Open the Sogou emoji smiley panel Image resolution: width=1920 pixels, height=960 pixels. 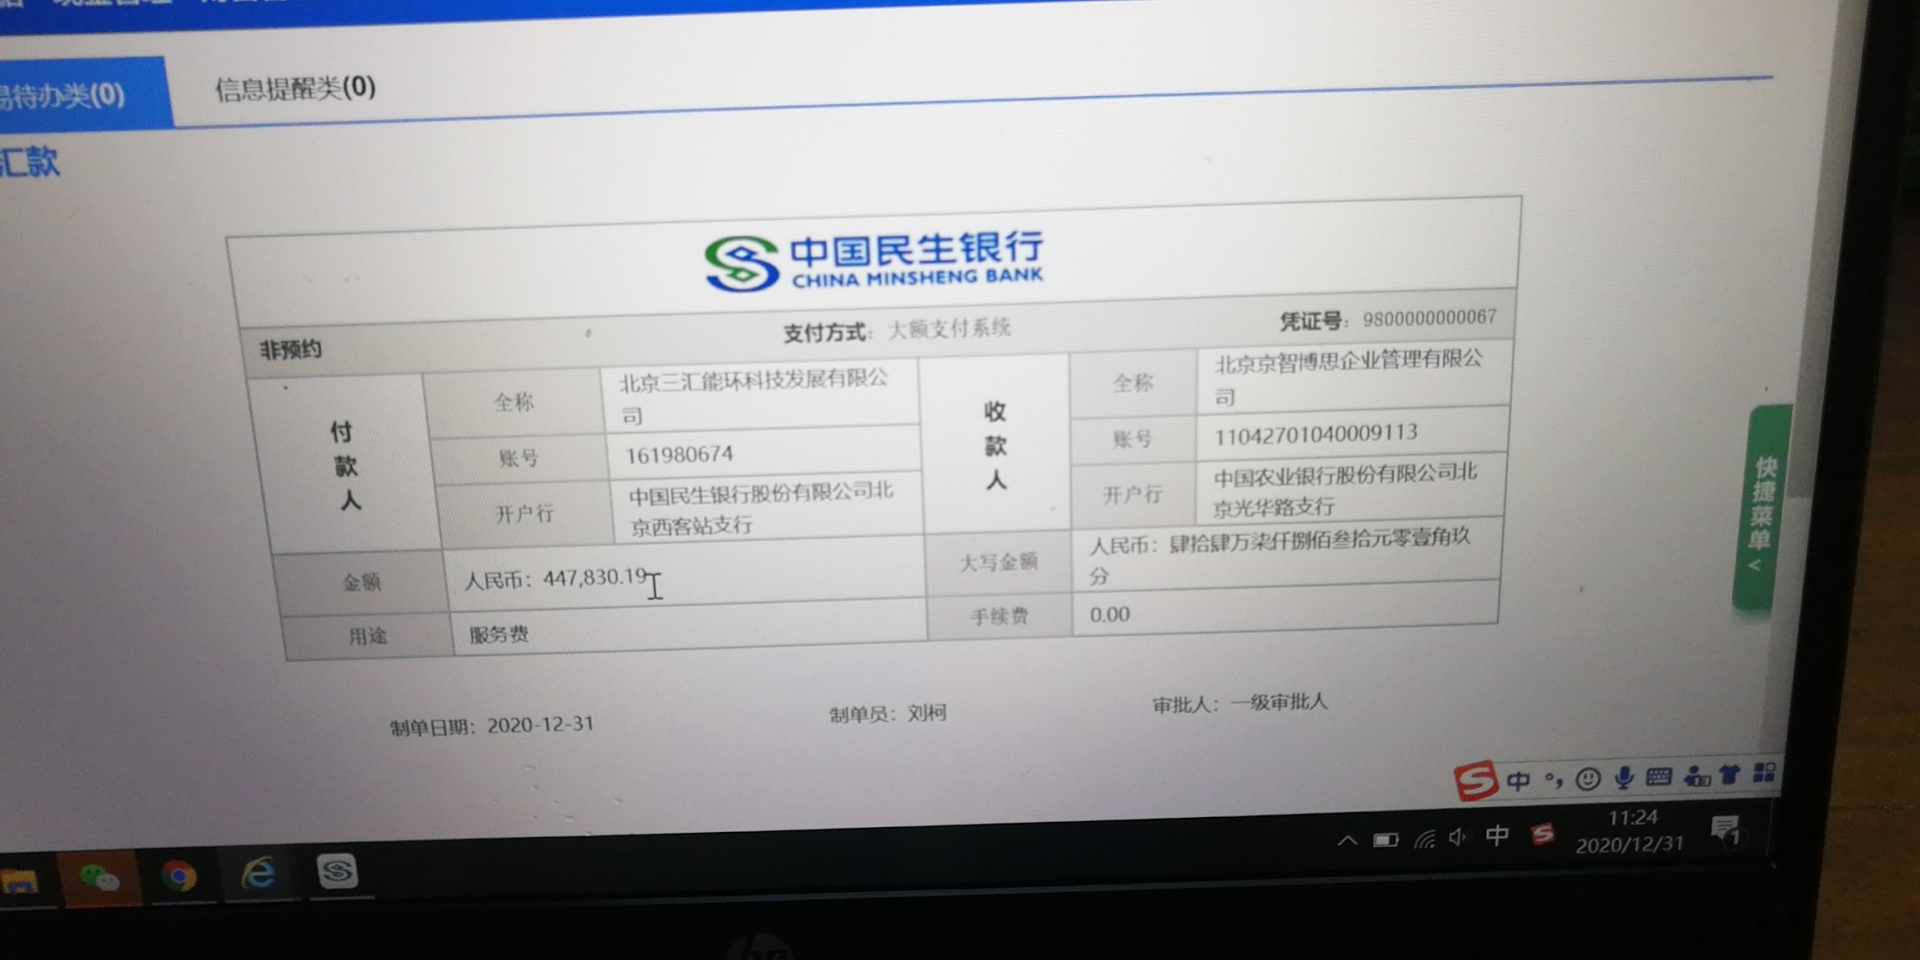pos(1588,778)
